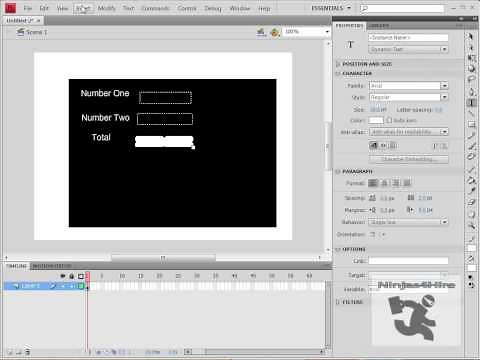Viewport: 480px width, 360px height.
Task: Select the Pencil tool
Action: click(471, 135)
